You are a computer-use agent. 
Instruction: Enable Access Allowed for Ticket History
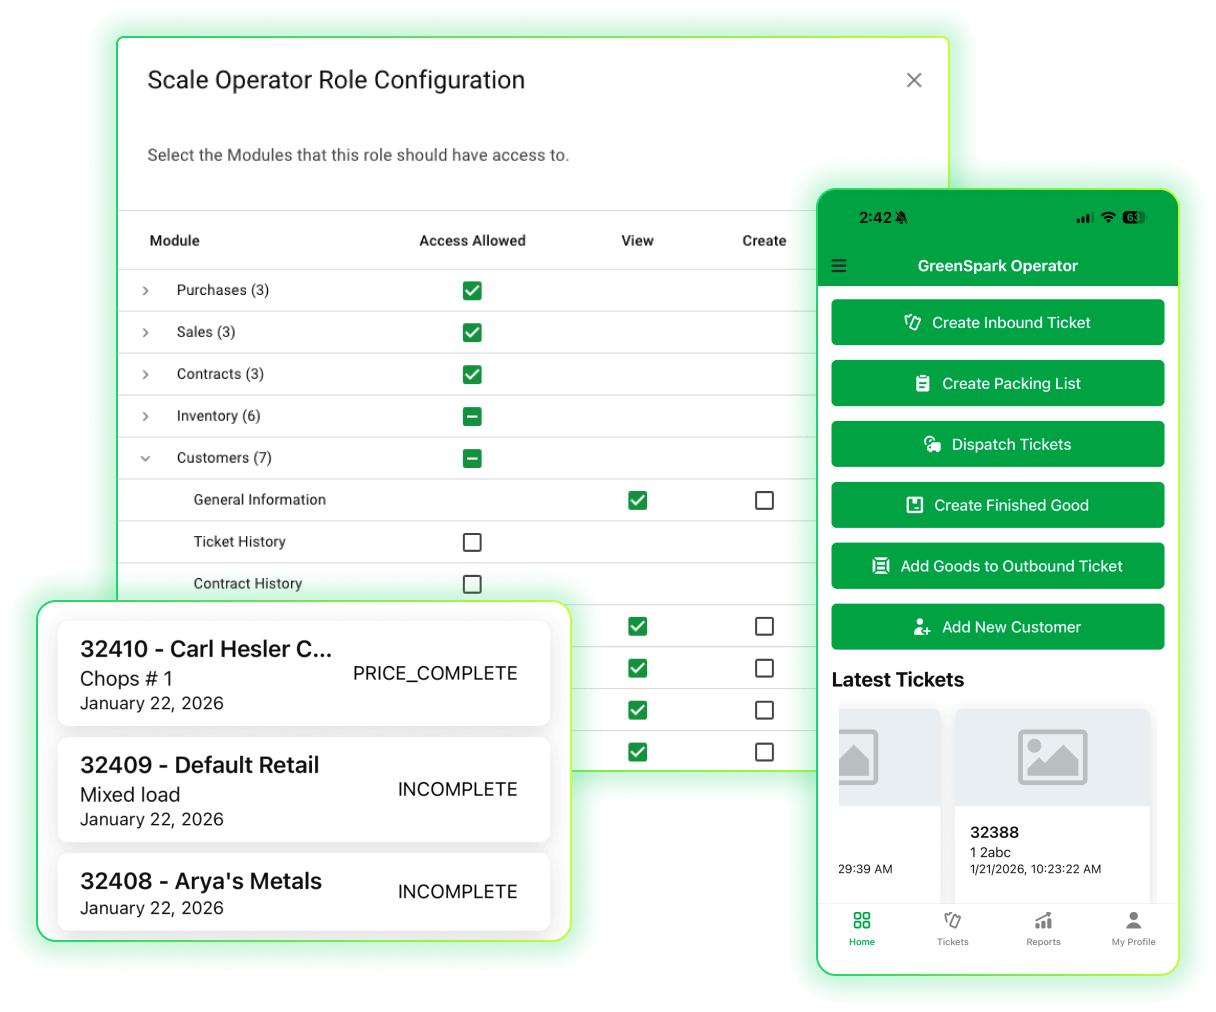tap(472, 542)
